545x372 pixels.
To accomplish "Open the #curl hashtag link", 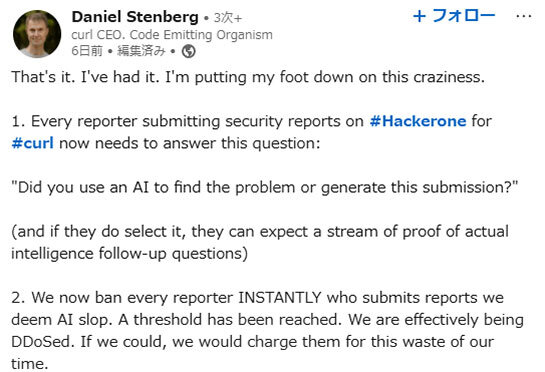I will (33, 143).
